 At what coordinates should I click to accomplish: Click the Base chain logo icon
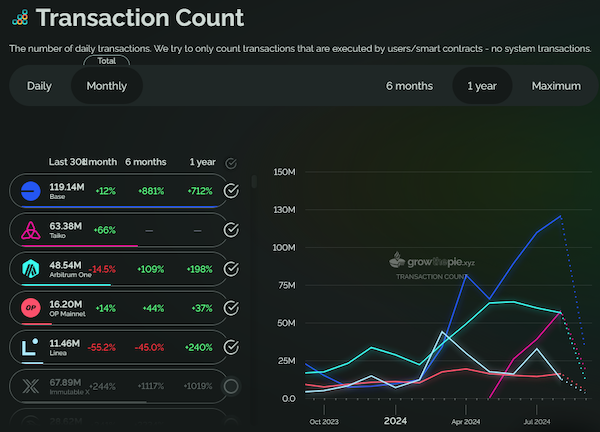(x=31, y=191)
